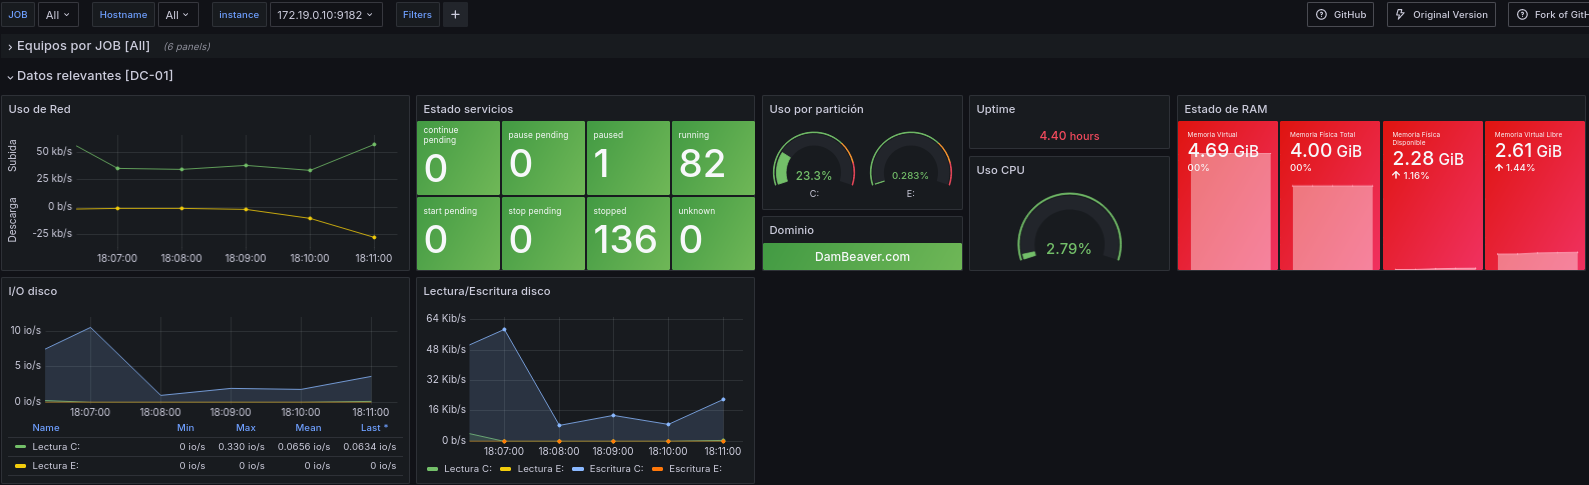Click orange color swatch of Escritura E:
The height and width of the screenshot is (485, 1589).
tap(658, 469)
